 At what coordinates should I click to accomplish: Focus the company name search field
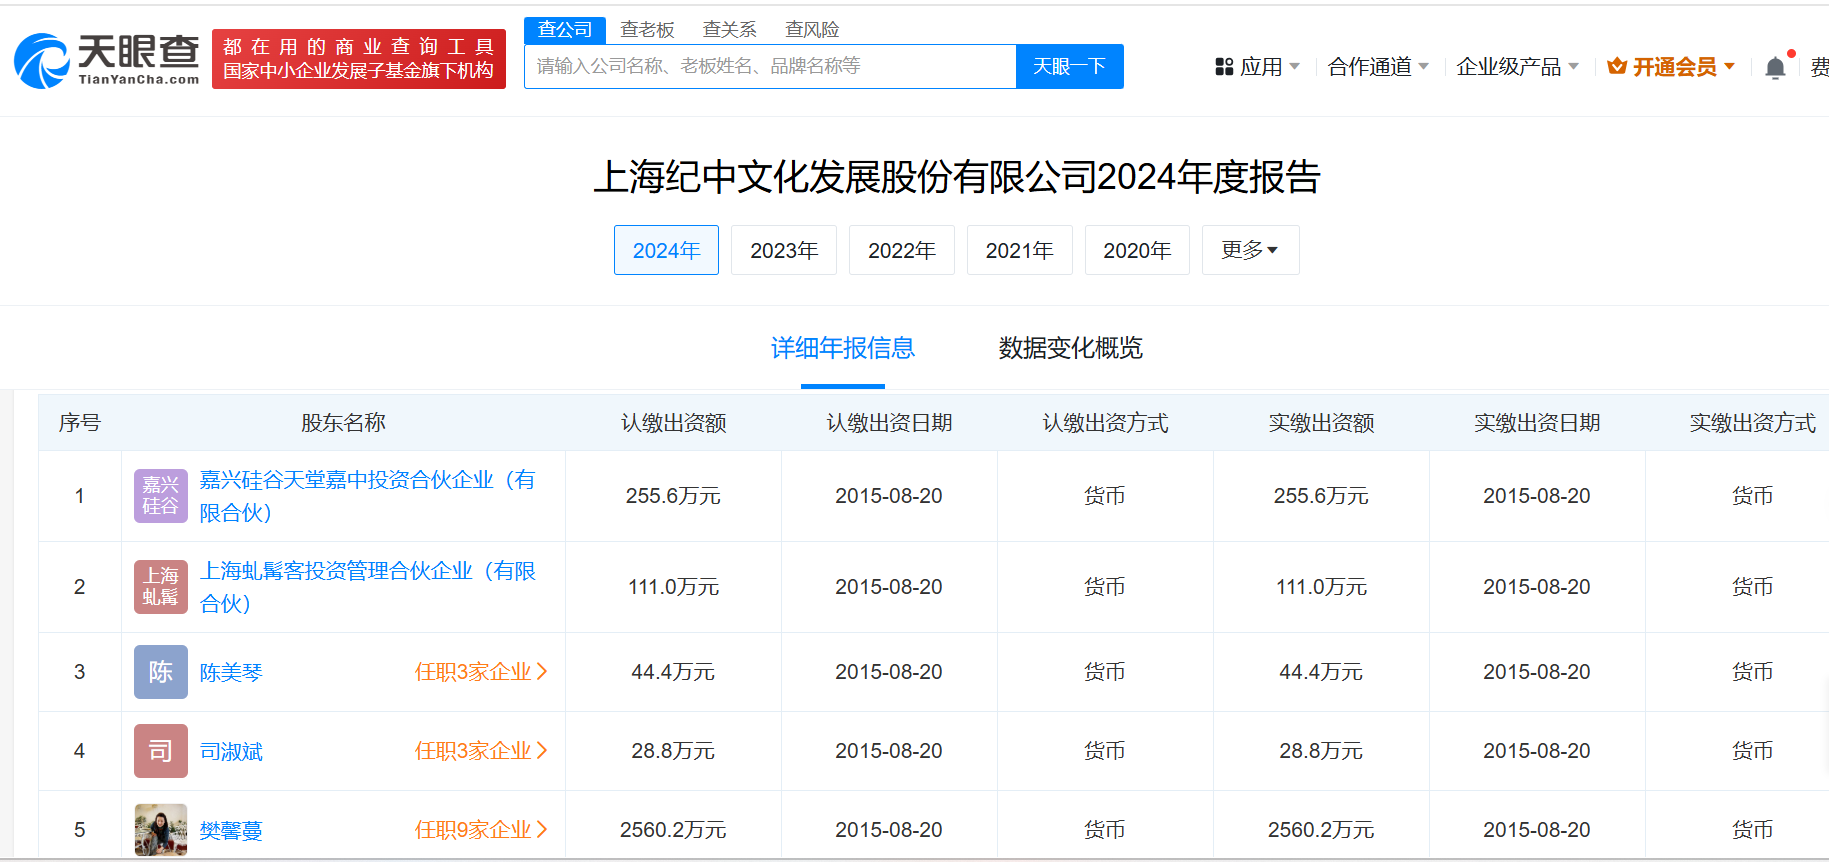[x=770, y=66]
